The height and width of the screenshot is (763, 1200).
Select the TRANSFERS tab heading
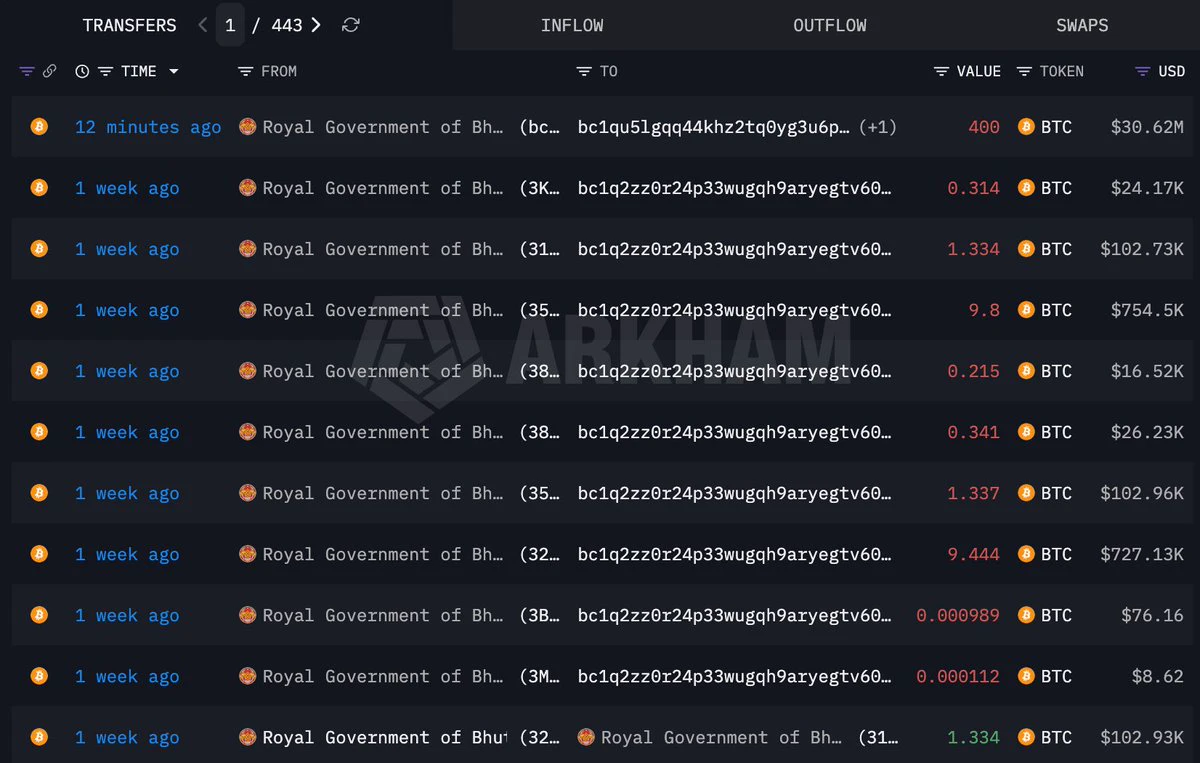pyautogui.click(x=129, y=25)
